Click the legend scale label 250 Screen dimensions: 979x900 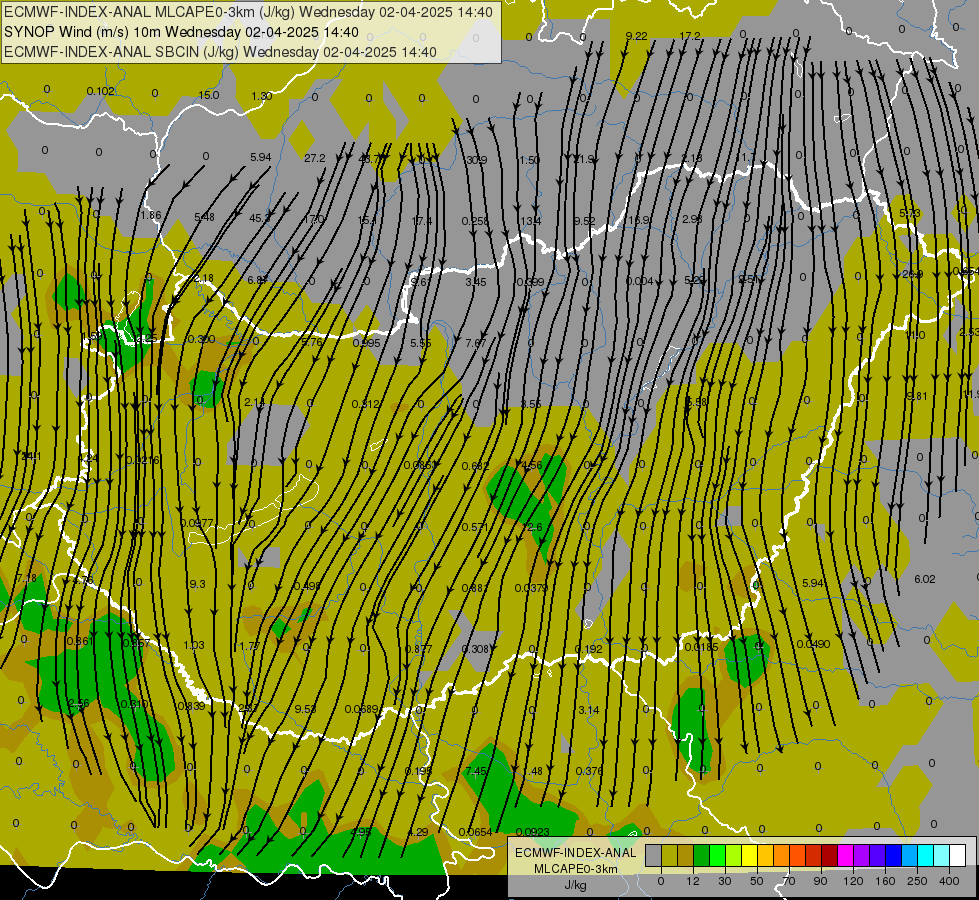pos(917,881)
